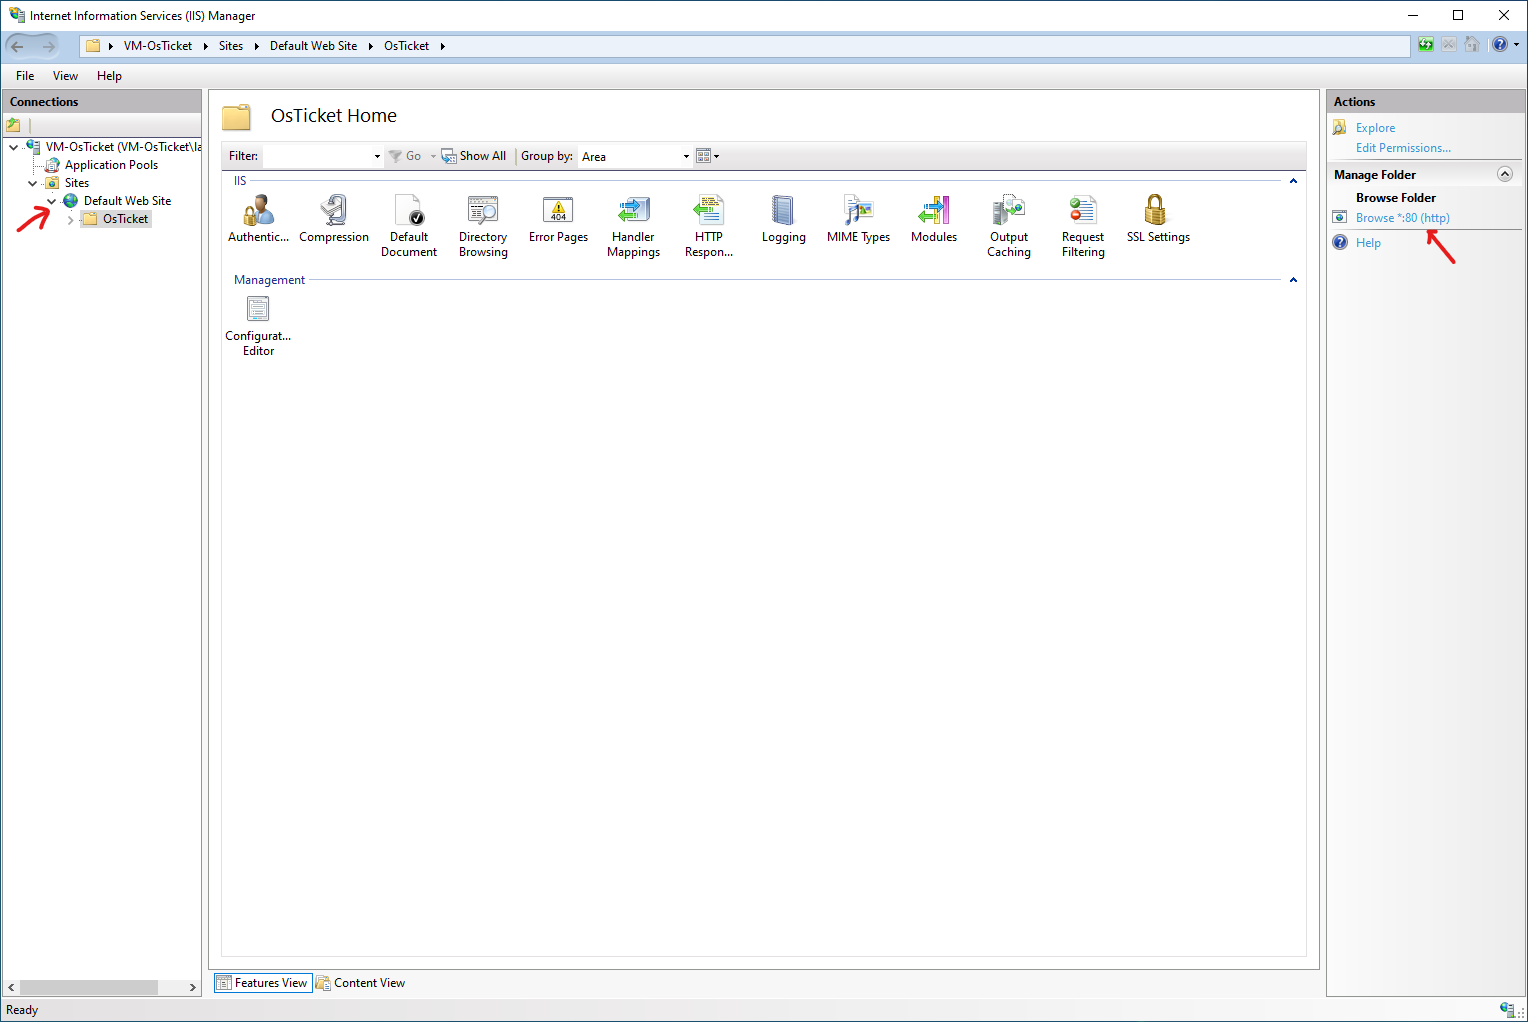Collapse the Default Web Site tree node
1528x1022 pixels.
click(51, 201)
